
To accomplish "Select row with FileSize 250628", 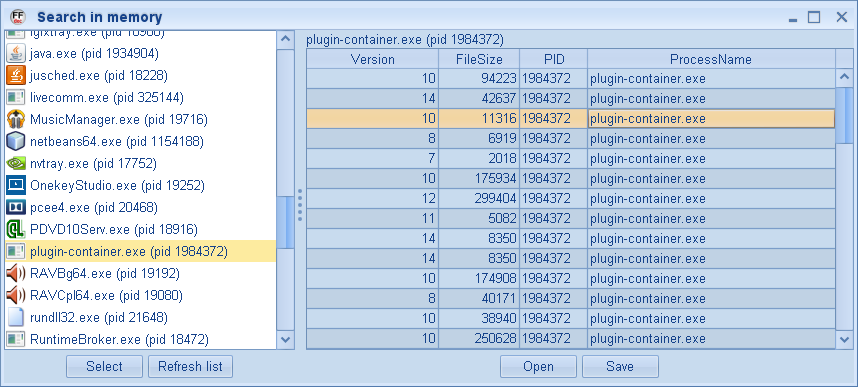I will coord(571,339).
